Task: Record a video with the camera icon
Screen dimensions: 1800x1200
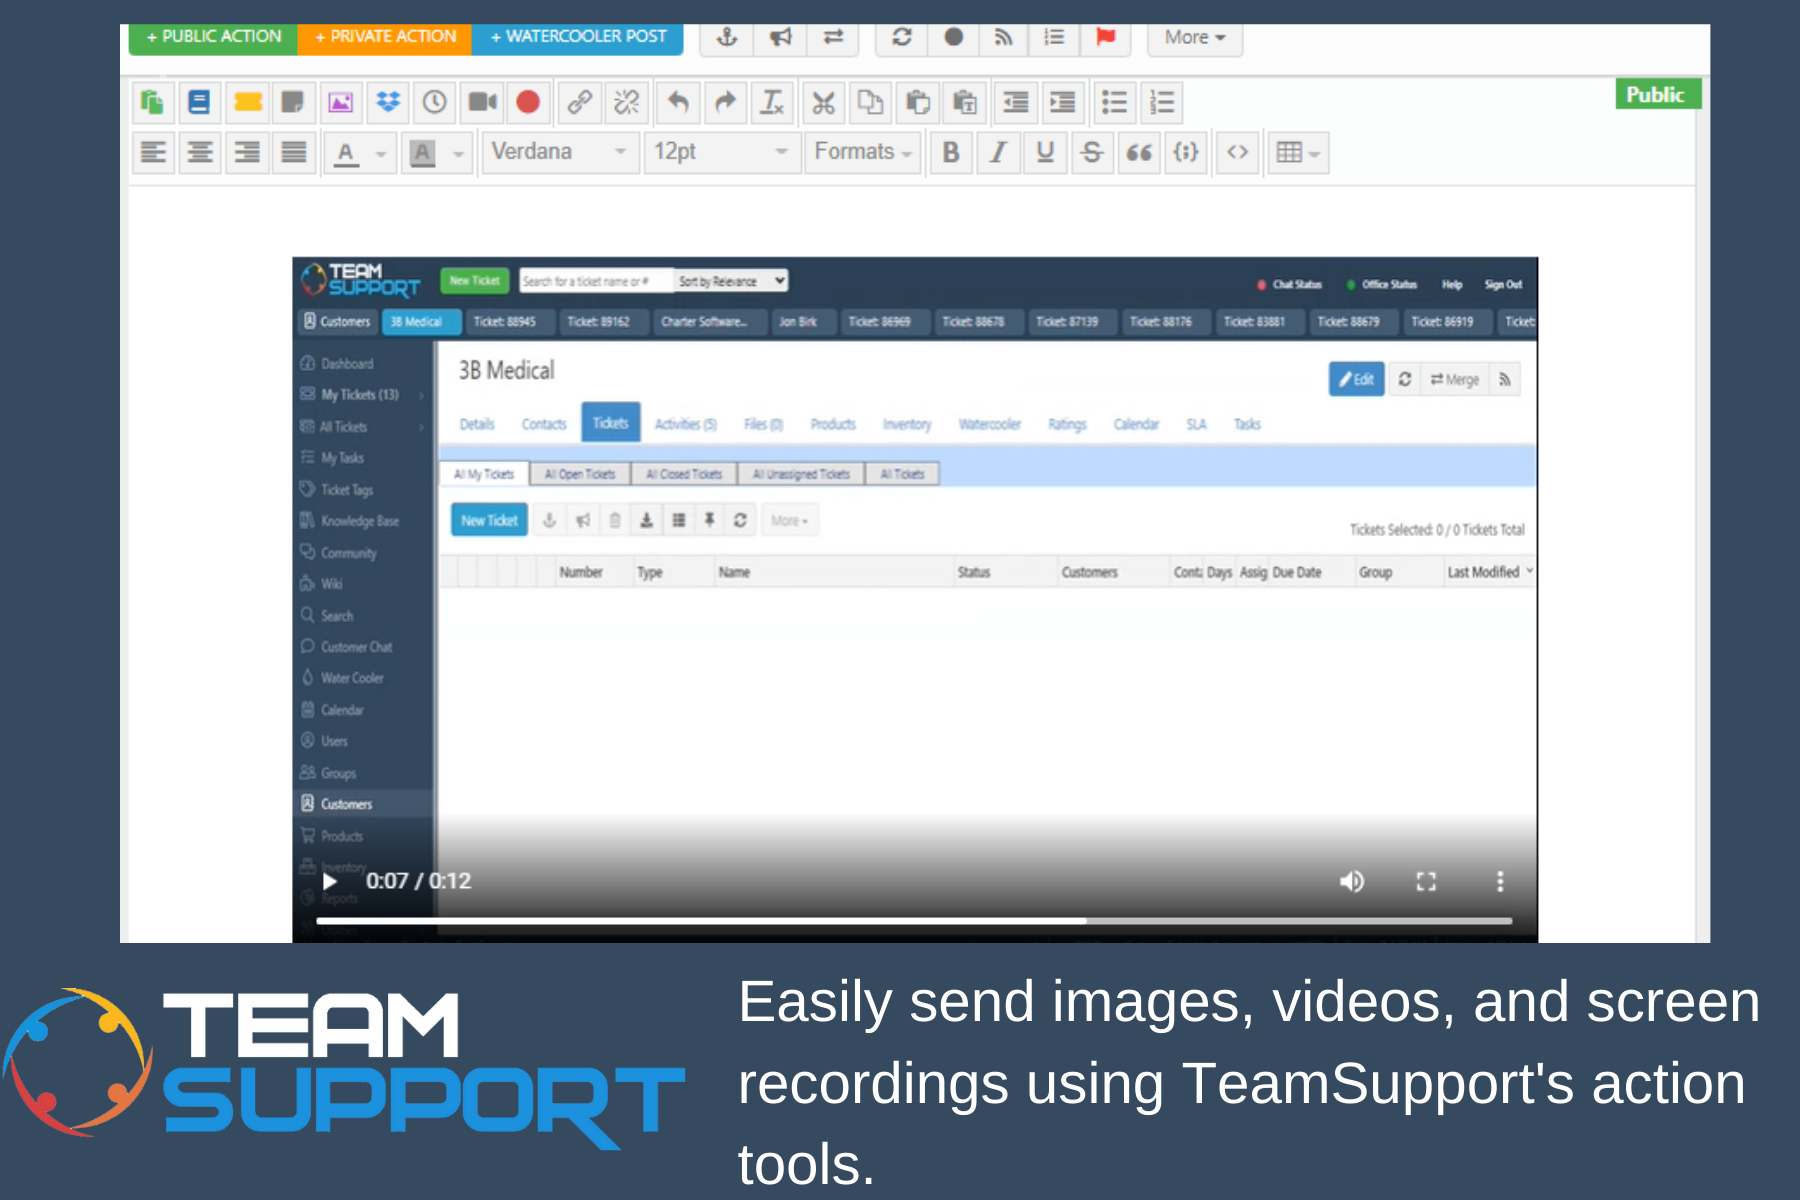Action: (482, 102)
